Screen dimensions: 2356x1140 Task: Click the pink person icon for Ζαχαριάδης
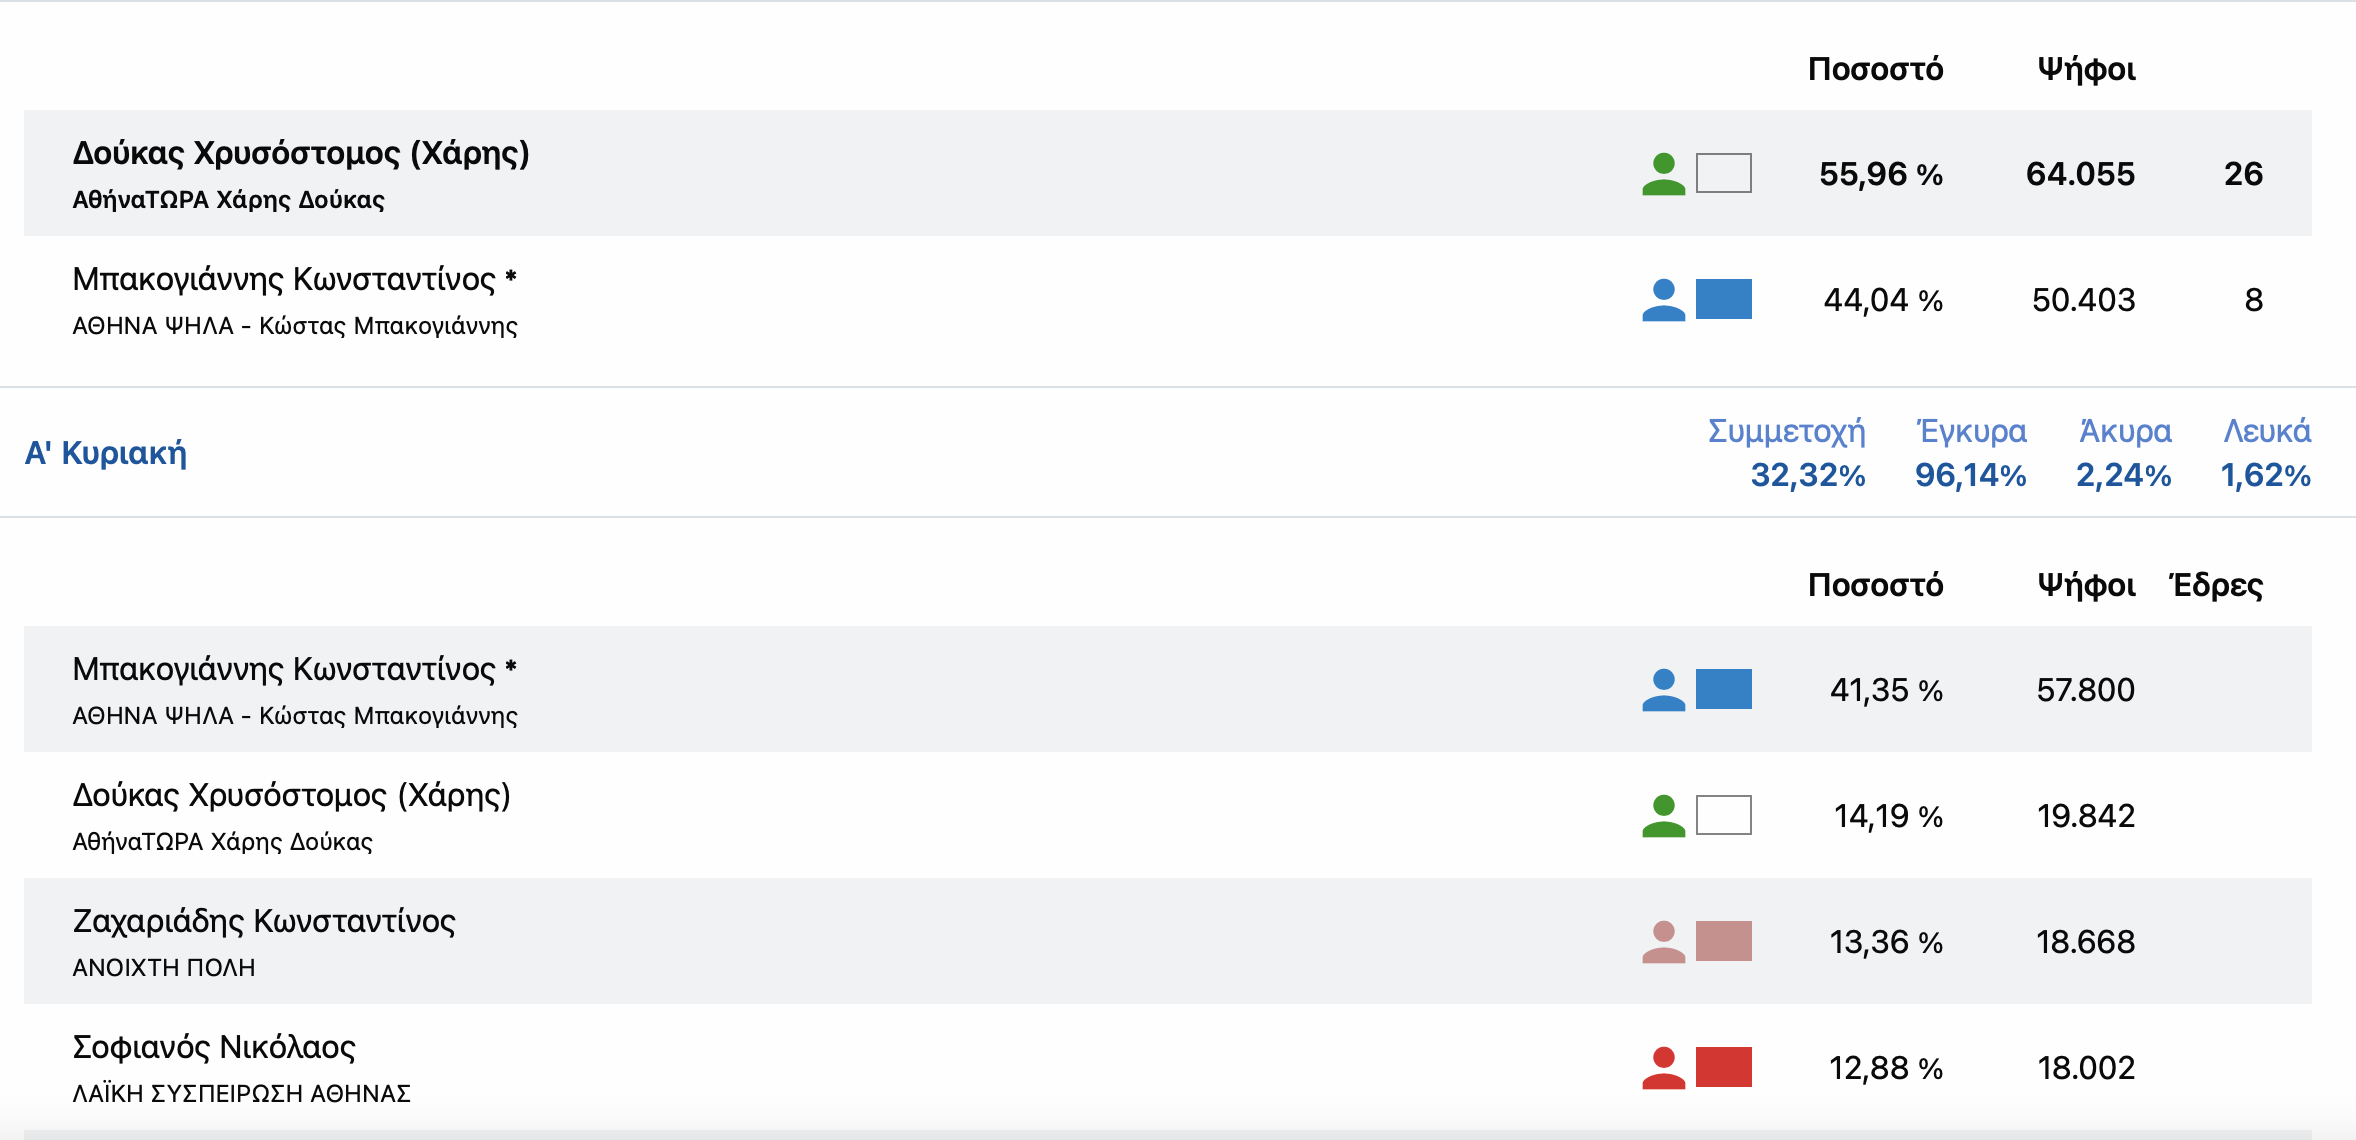tap(1664, 942)
